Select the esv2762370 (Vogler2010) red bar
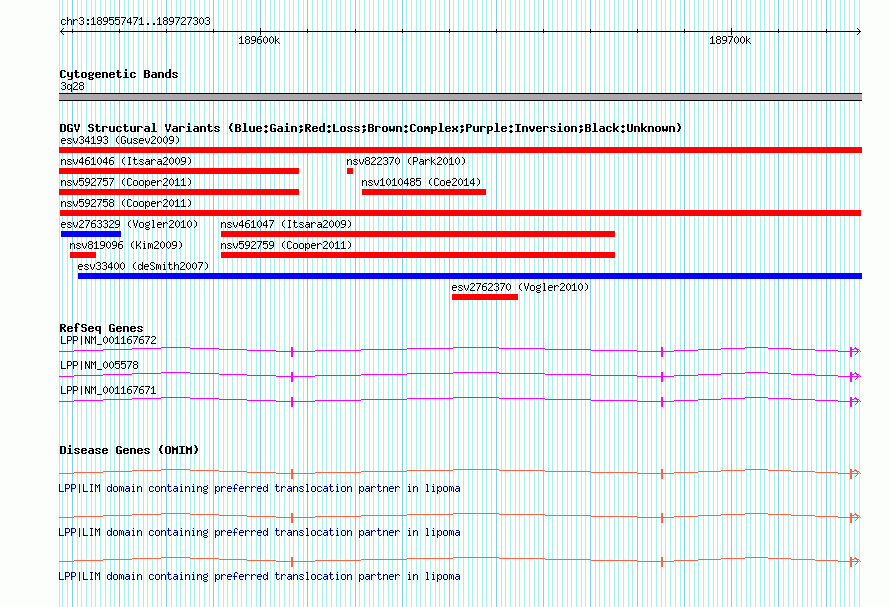This screenshot has height=607, width=890. (x=485, y=297)
